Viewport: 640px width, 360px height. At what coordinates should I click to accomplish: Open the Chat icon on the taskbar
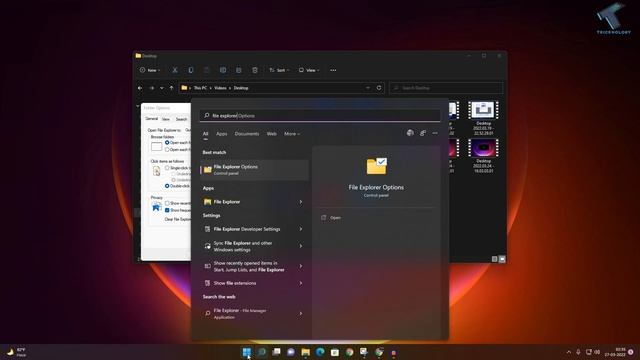[291, 352]
